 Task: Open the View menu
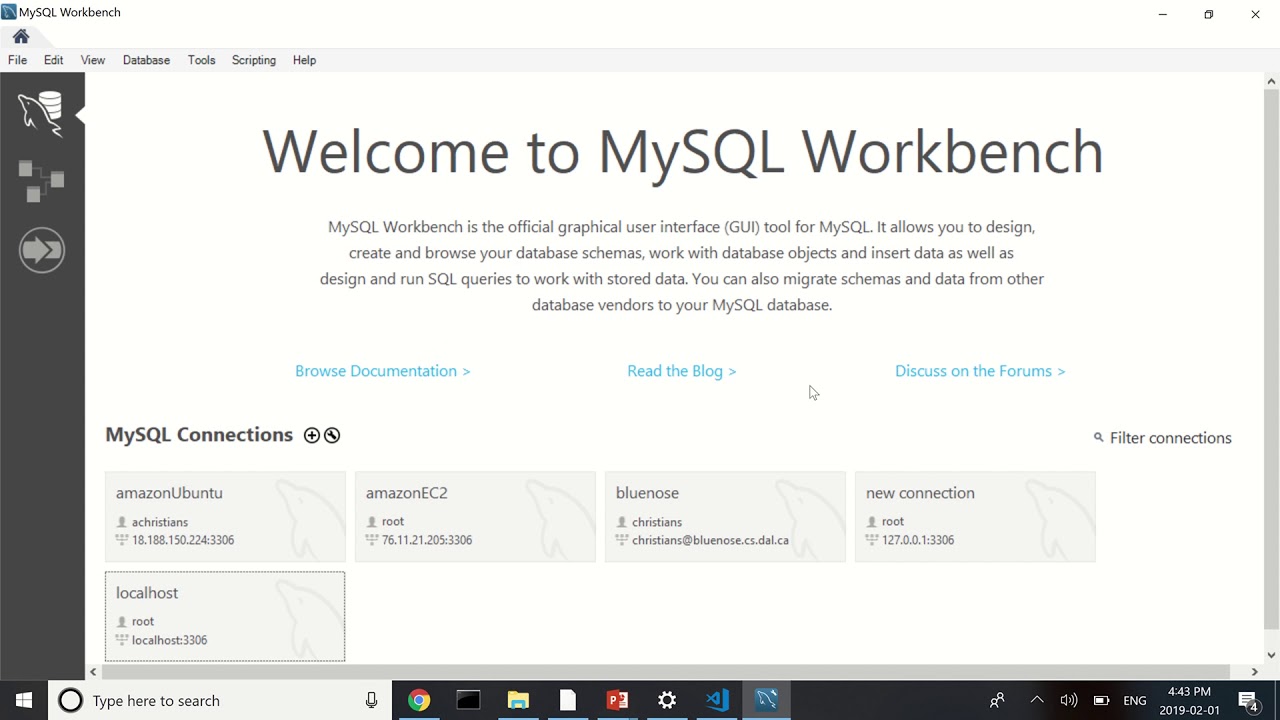[93, 60]
